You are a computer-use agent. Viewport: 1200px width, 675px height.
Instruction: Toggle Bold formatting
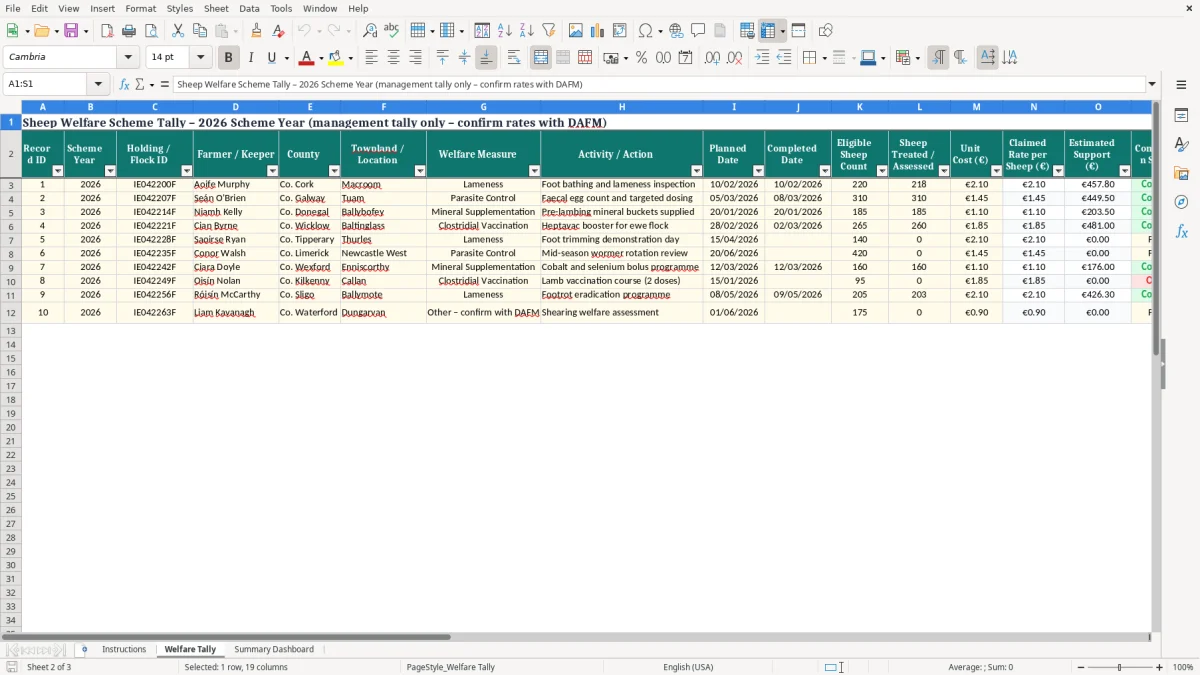228,58
